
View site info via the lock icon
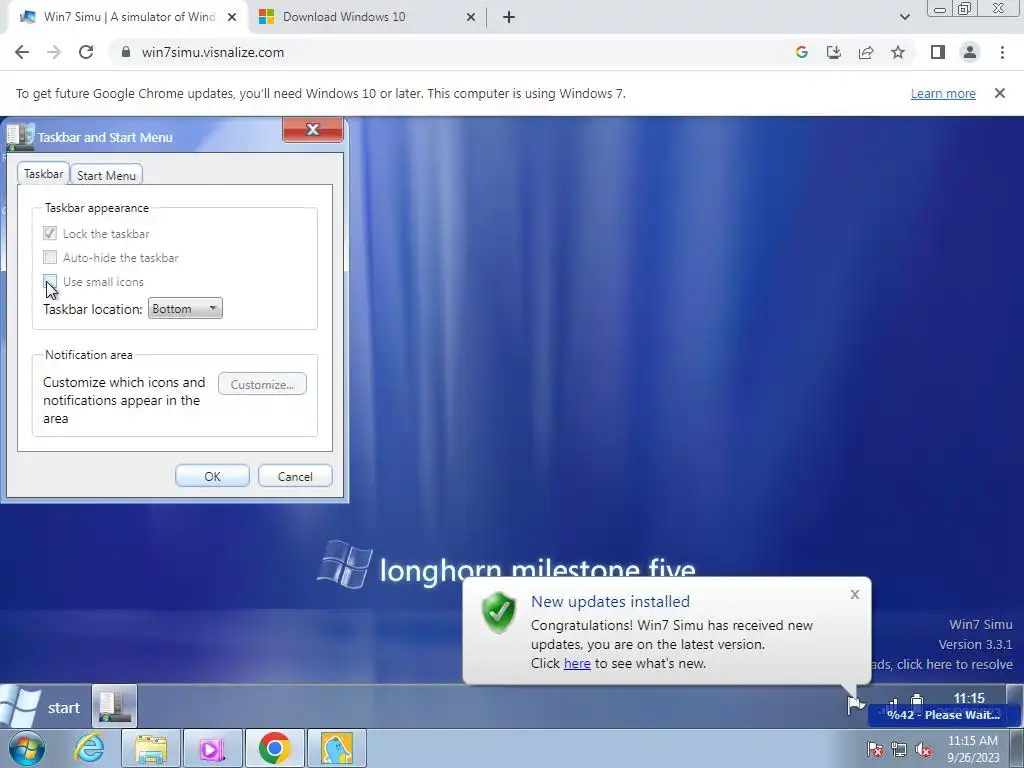pyautogui.click(x=126, y=52)
